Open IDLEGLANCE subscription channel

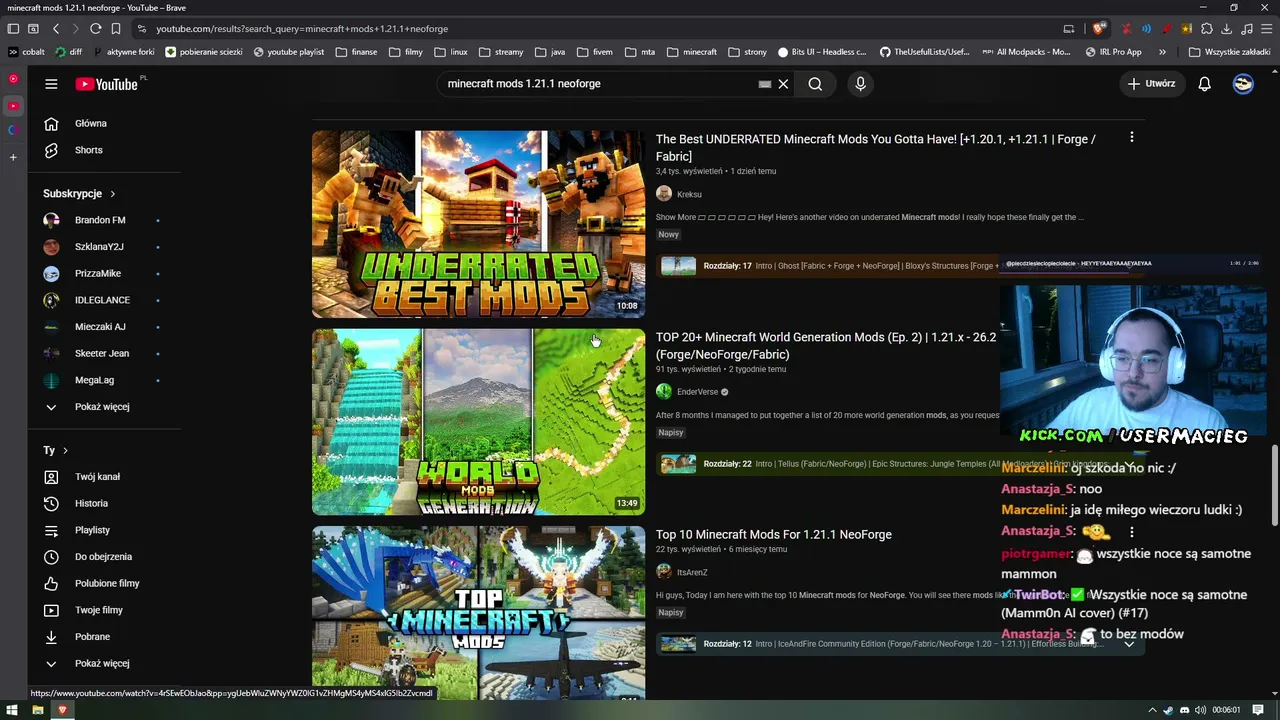click(x=104, y=300)
